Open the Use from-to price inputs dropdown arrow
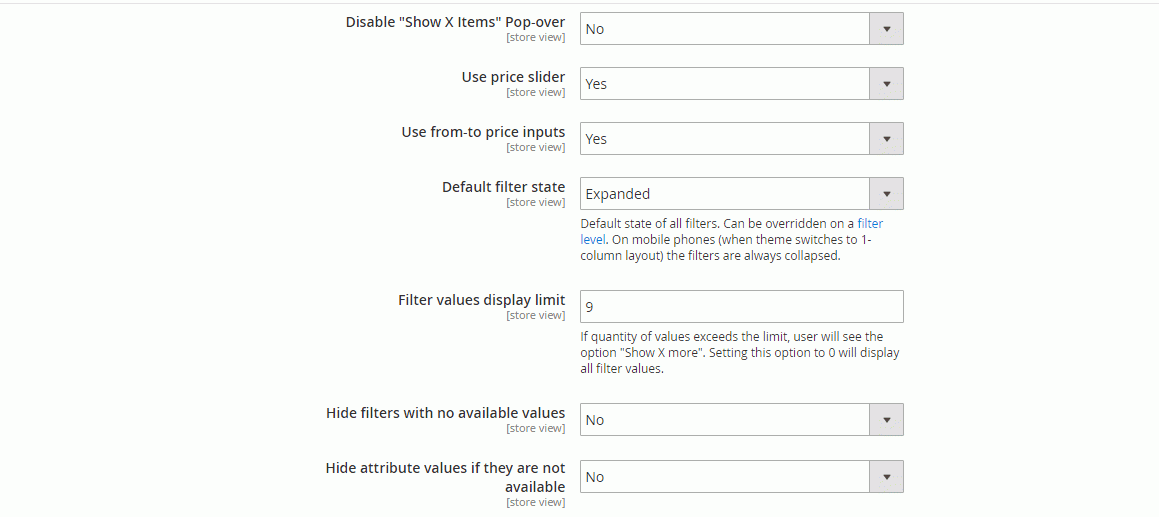Screen dimensions: 1159x517 coord(886,139)
